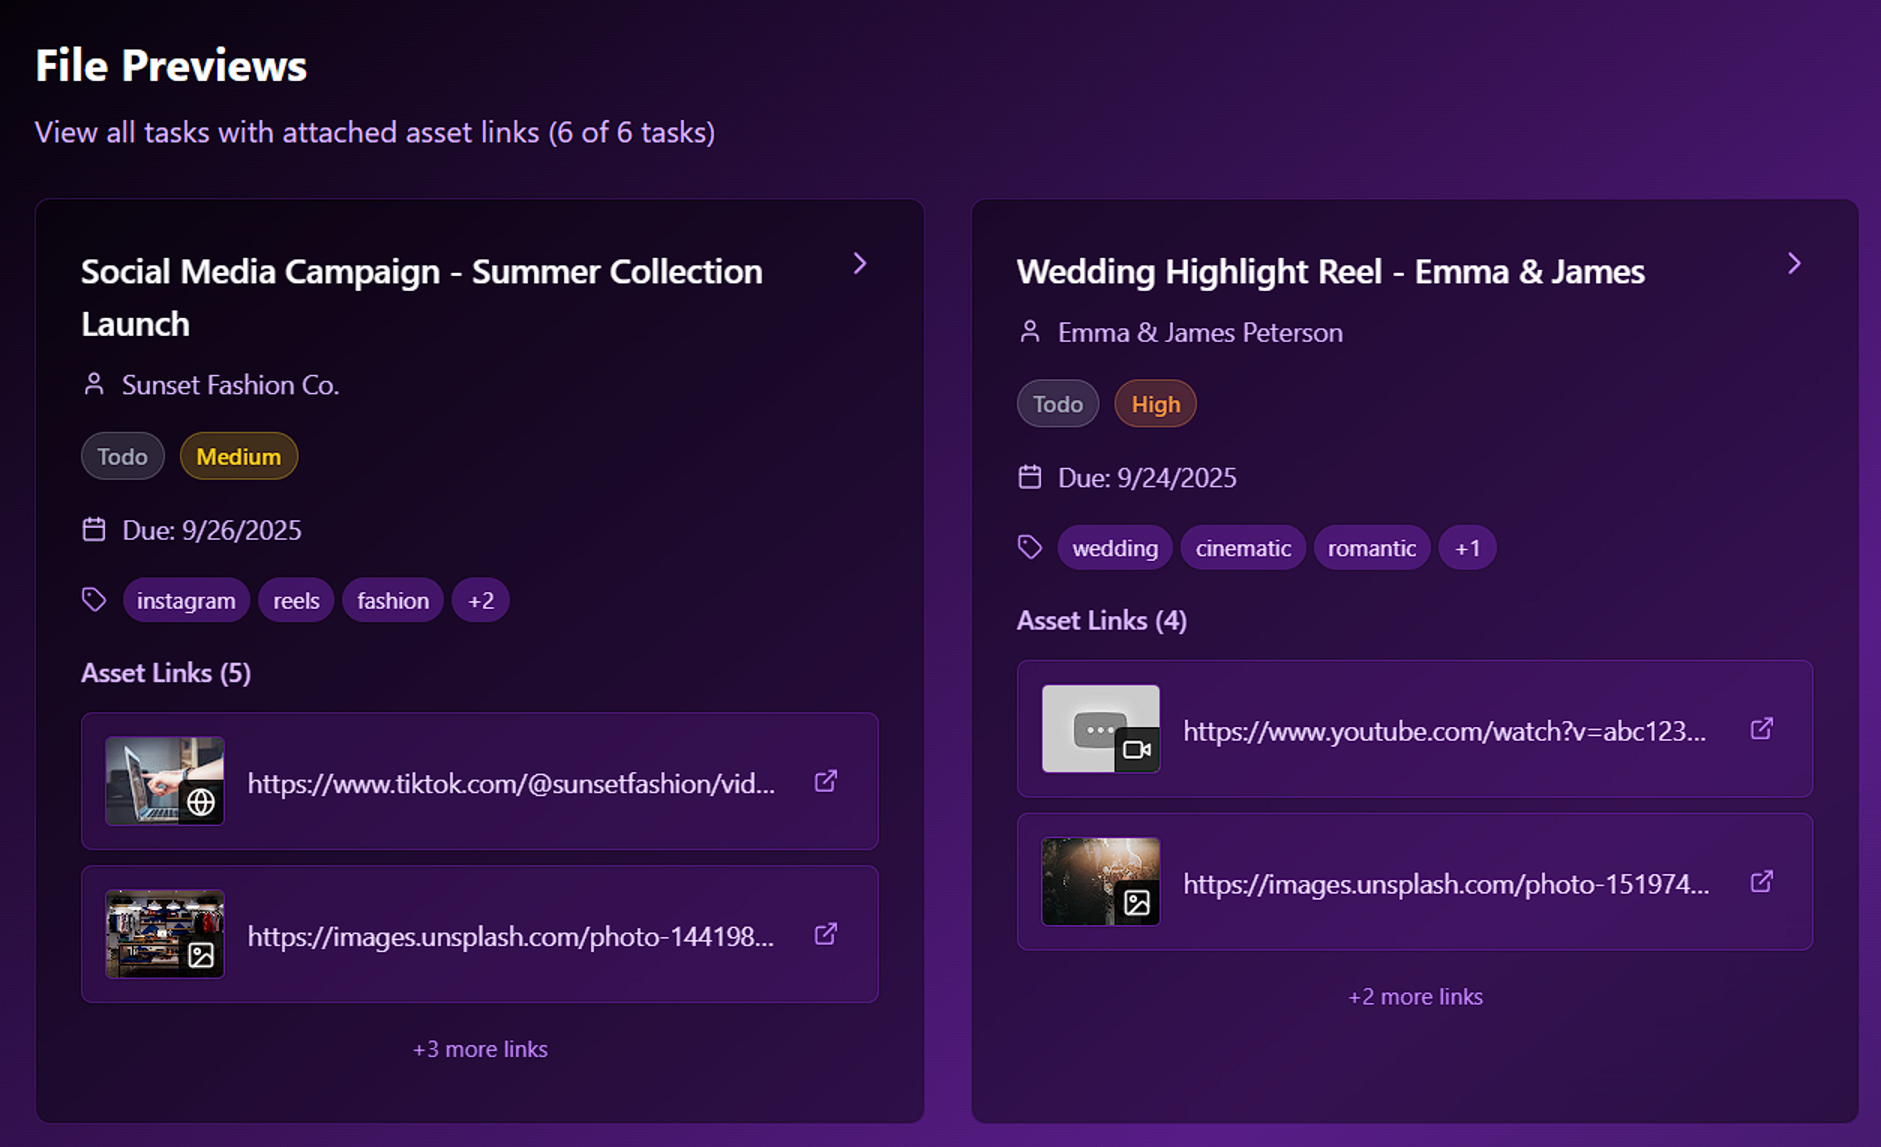Select the wedding tag
The image size is (1881, 1147).
(1115, 548)
